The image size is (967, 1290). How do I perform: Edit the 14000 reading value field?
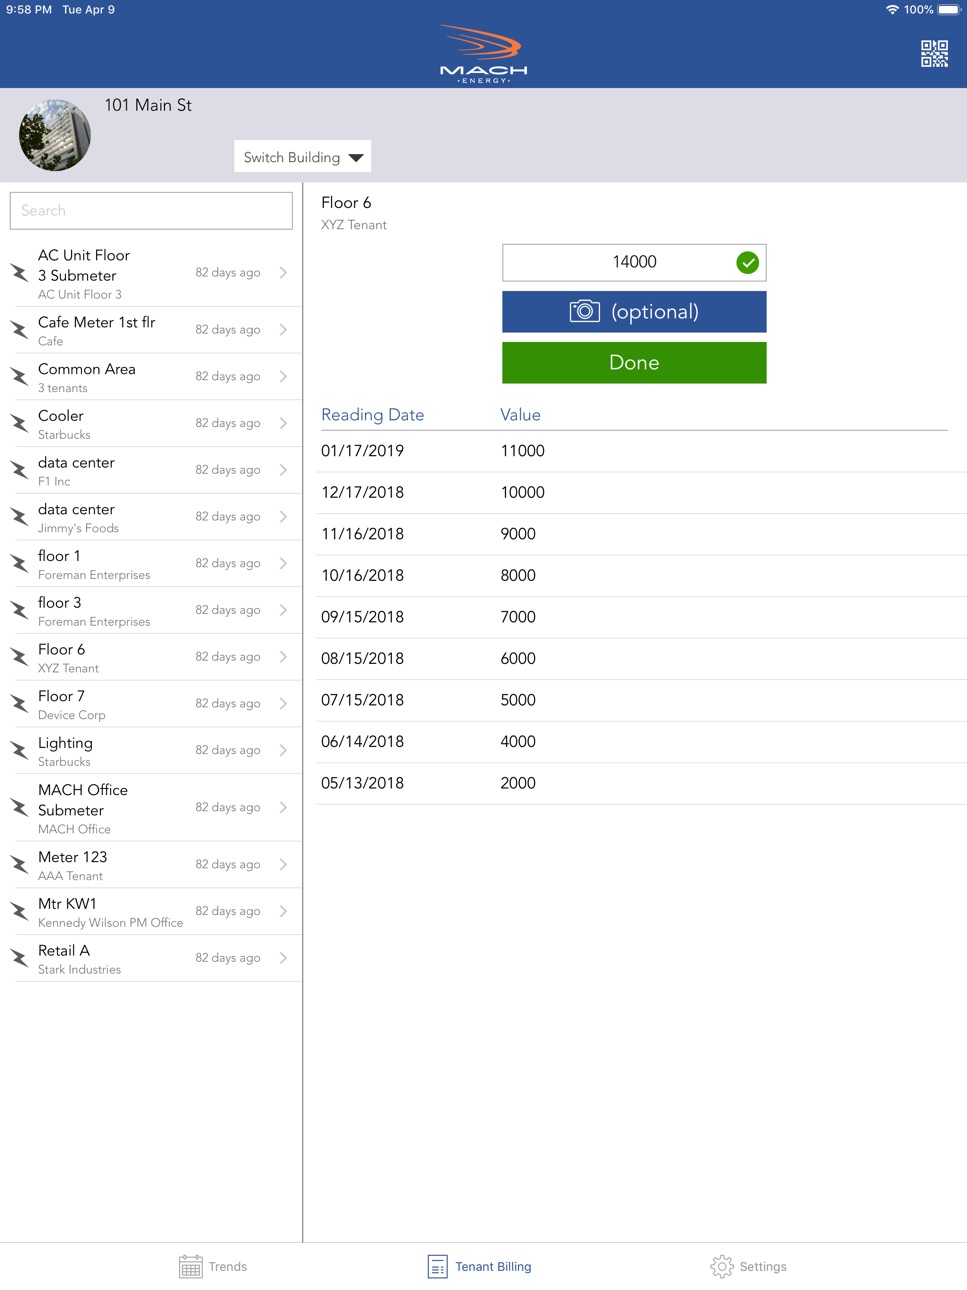tap(634, 262)
